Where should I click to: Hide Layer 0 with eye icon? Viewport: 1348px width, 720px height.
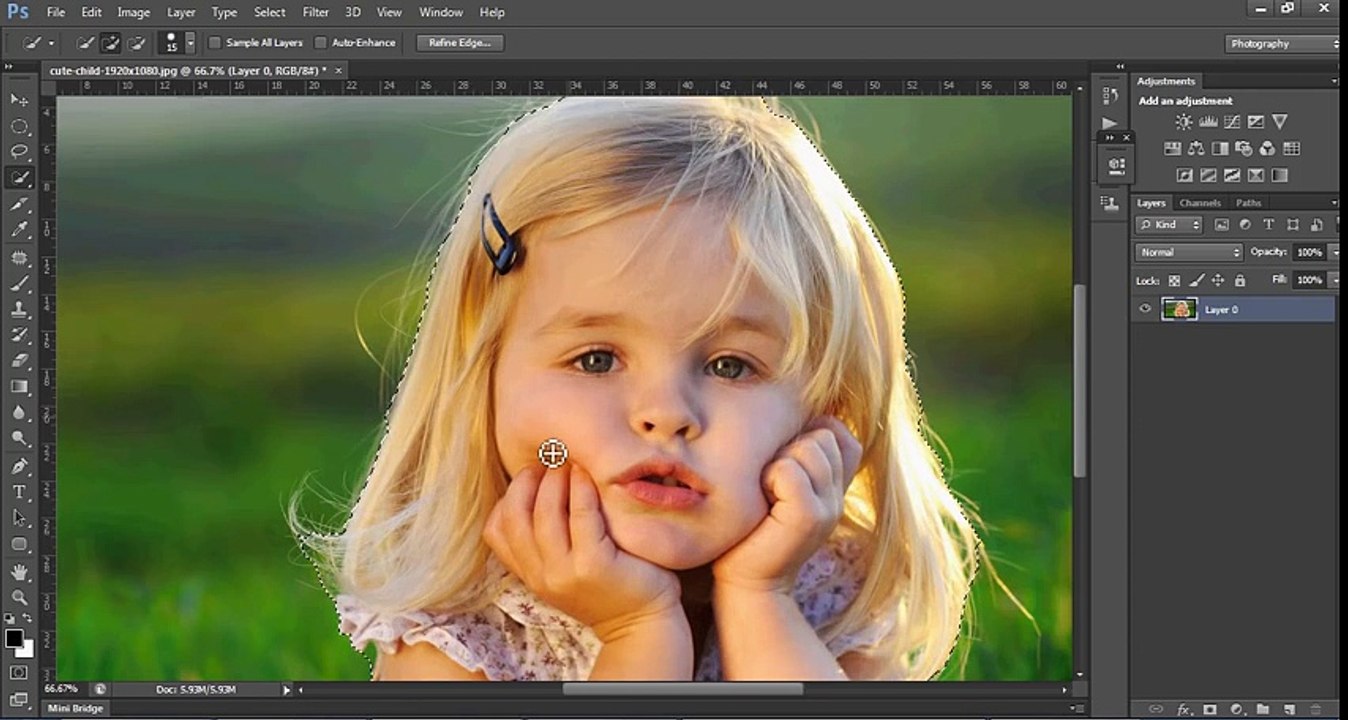point(1146,309)
